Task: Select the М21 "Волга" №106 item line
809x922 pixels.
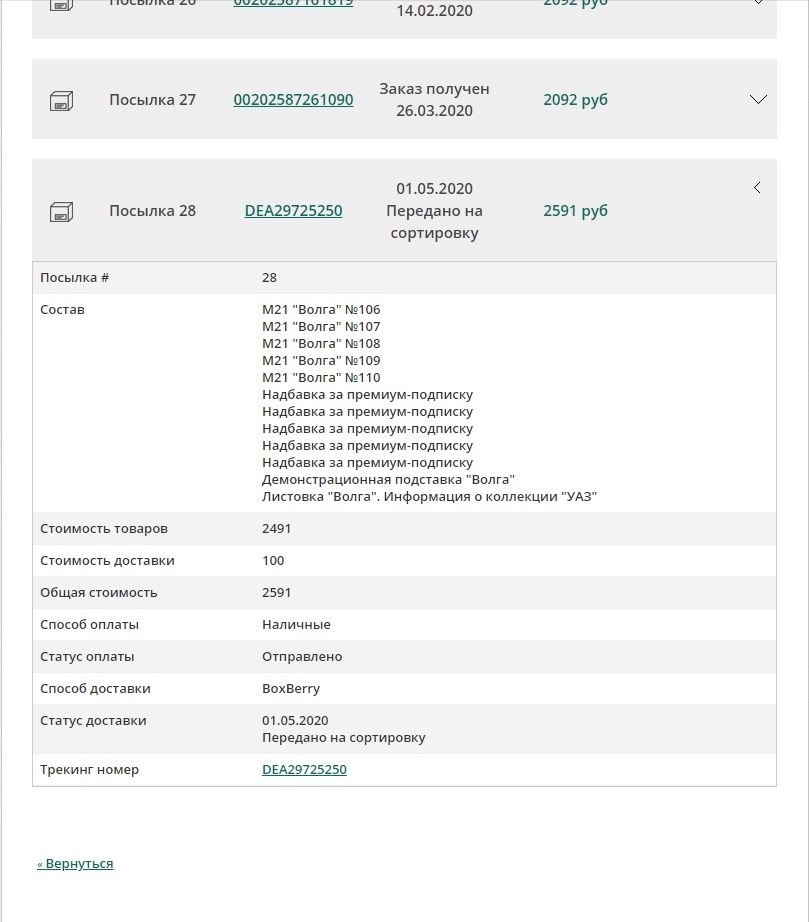Action: coord(321,309)
